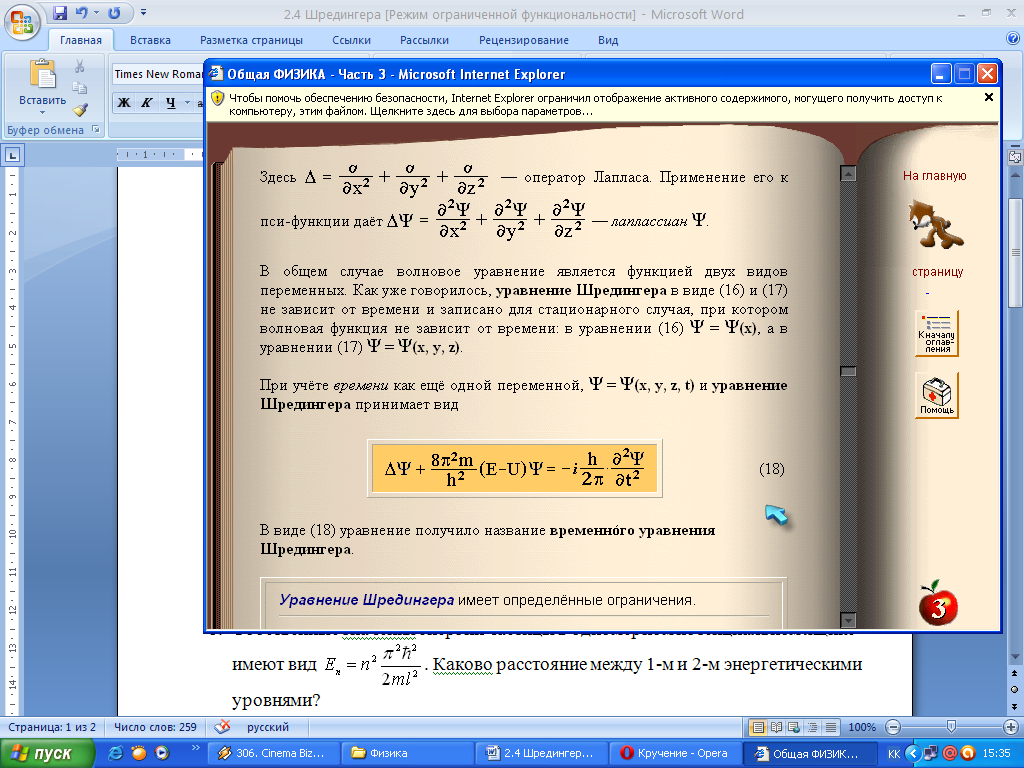This screenshot has width=1024, height=768.
Task: Switch to Outline view
Action: 812,727
